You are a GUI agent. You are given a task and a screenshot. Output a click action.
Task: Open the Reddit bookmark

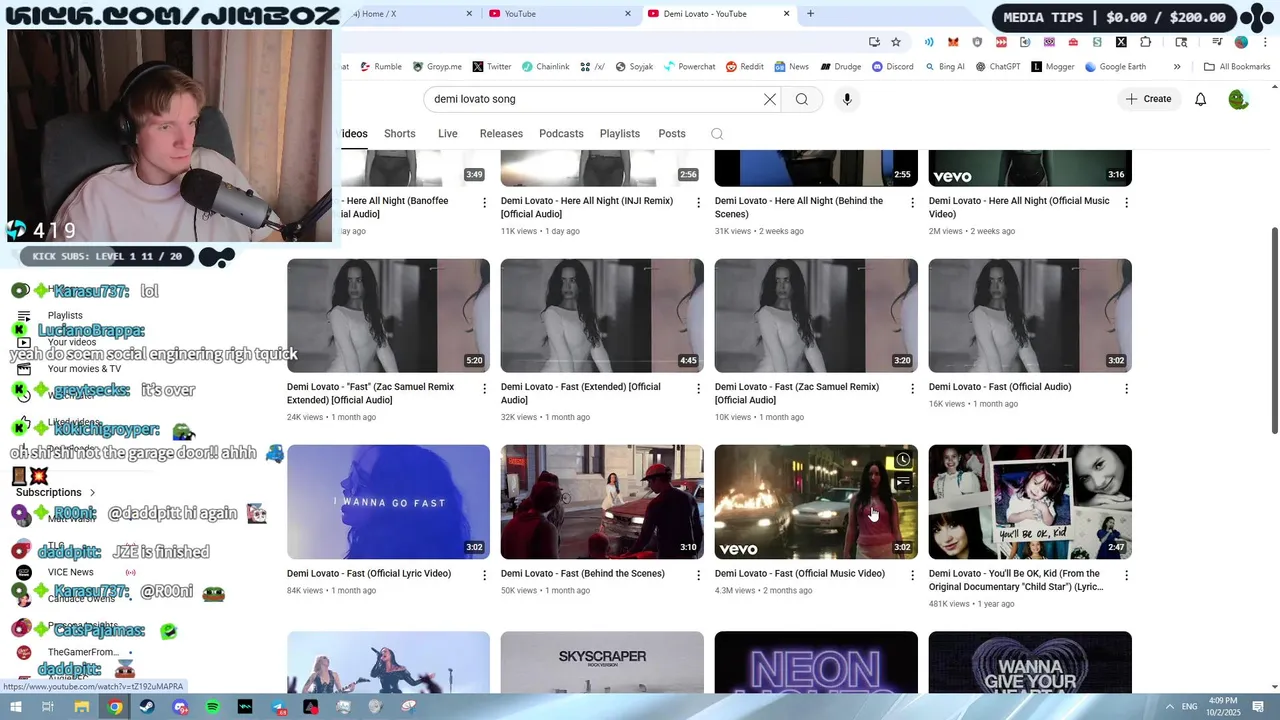[x=745, y=67]
